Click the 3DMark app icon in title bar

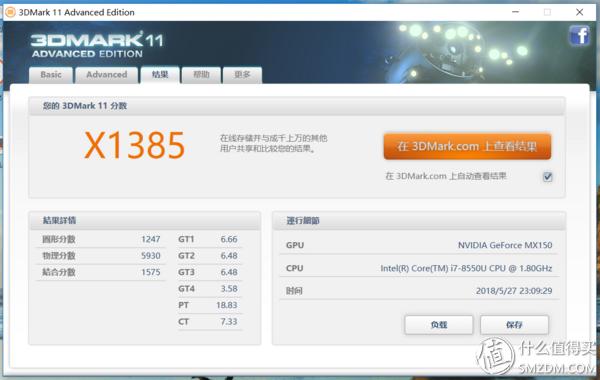[x=10, y=12]
